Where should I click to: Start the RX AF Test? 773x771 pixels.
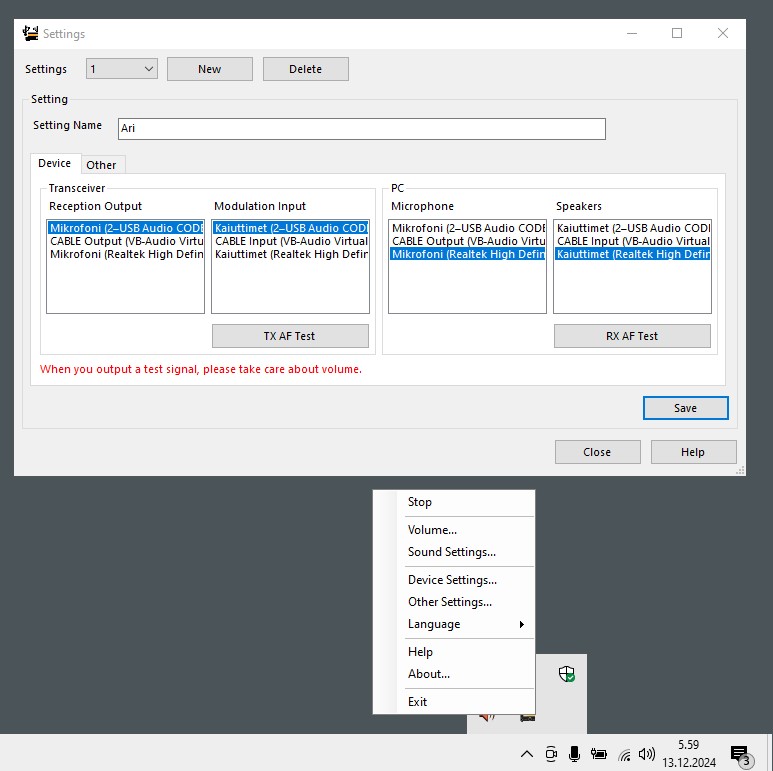click(x=632, y=336)
